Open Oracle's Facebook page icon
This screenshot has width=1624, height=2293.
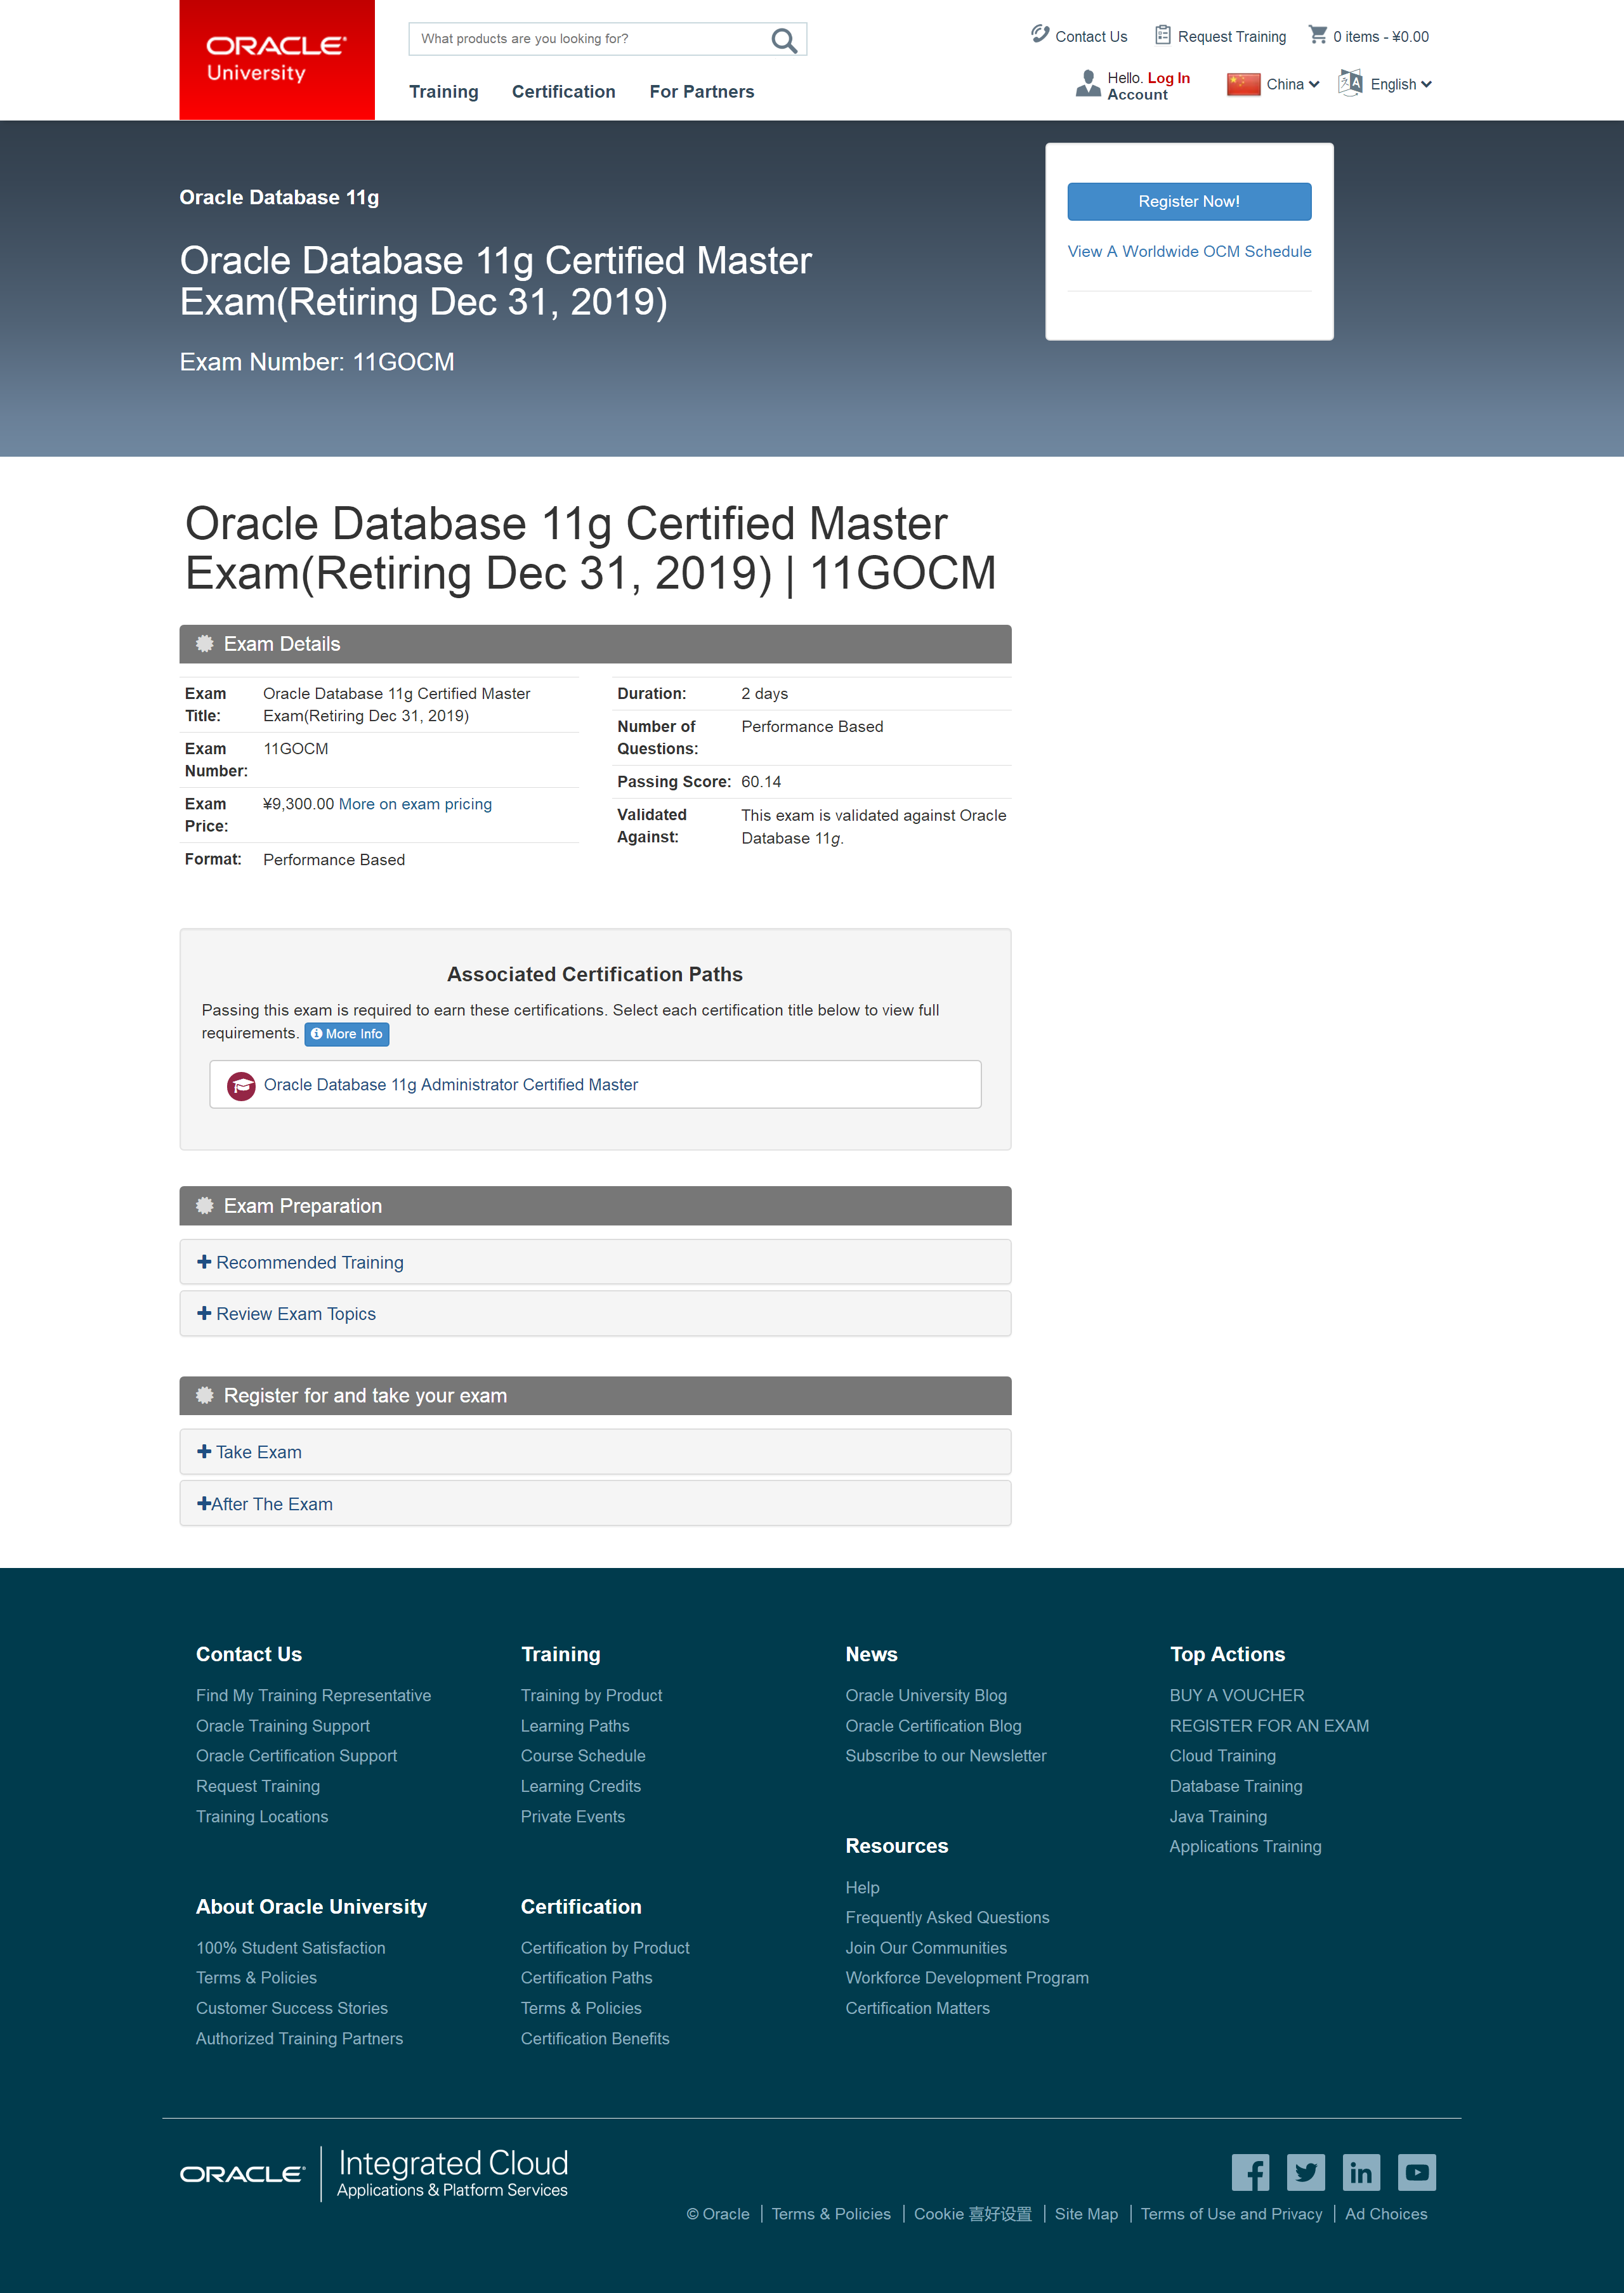(1250, 2172)
